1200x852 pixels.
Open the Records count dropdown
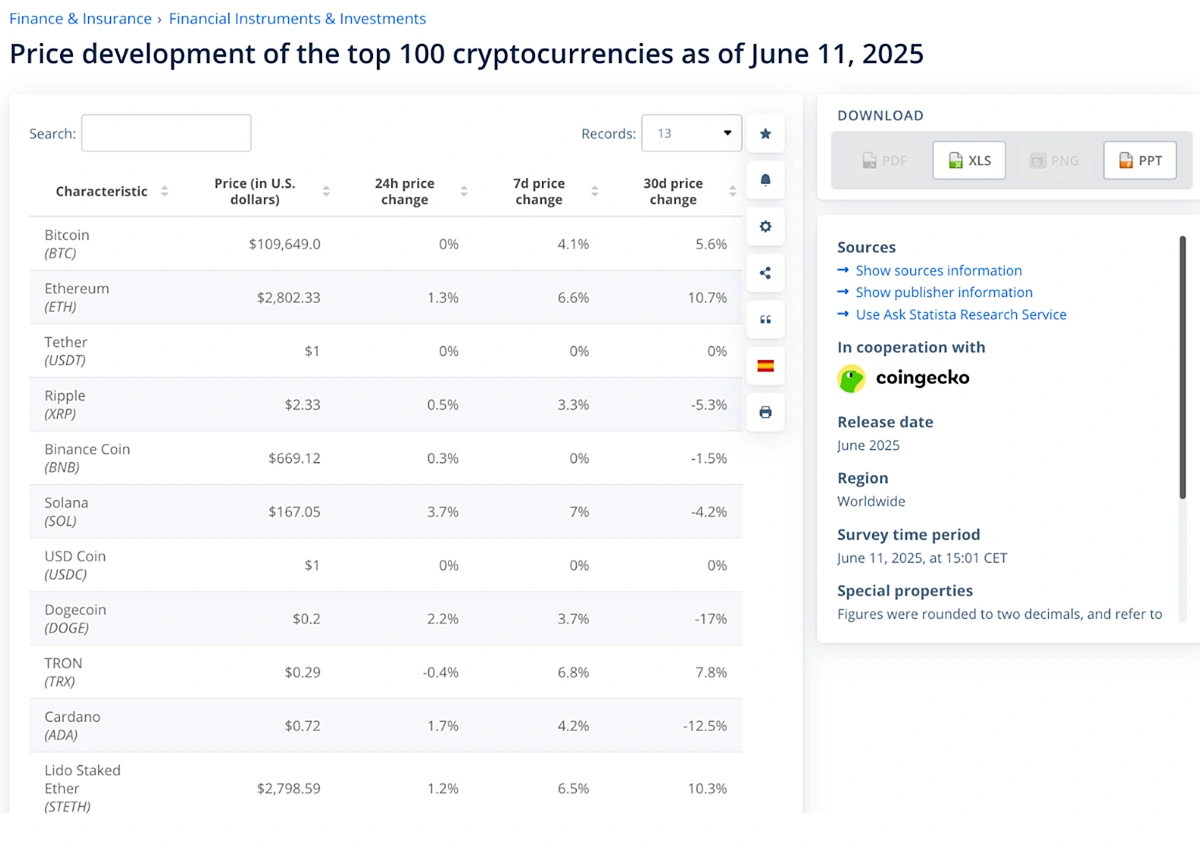691,133
